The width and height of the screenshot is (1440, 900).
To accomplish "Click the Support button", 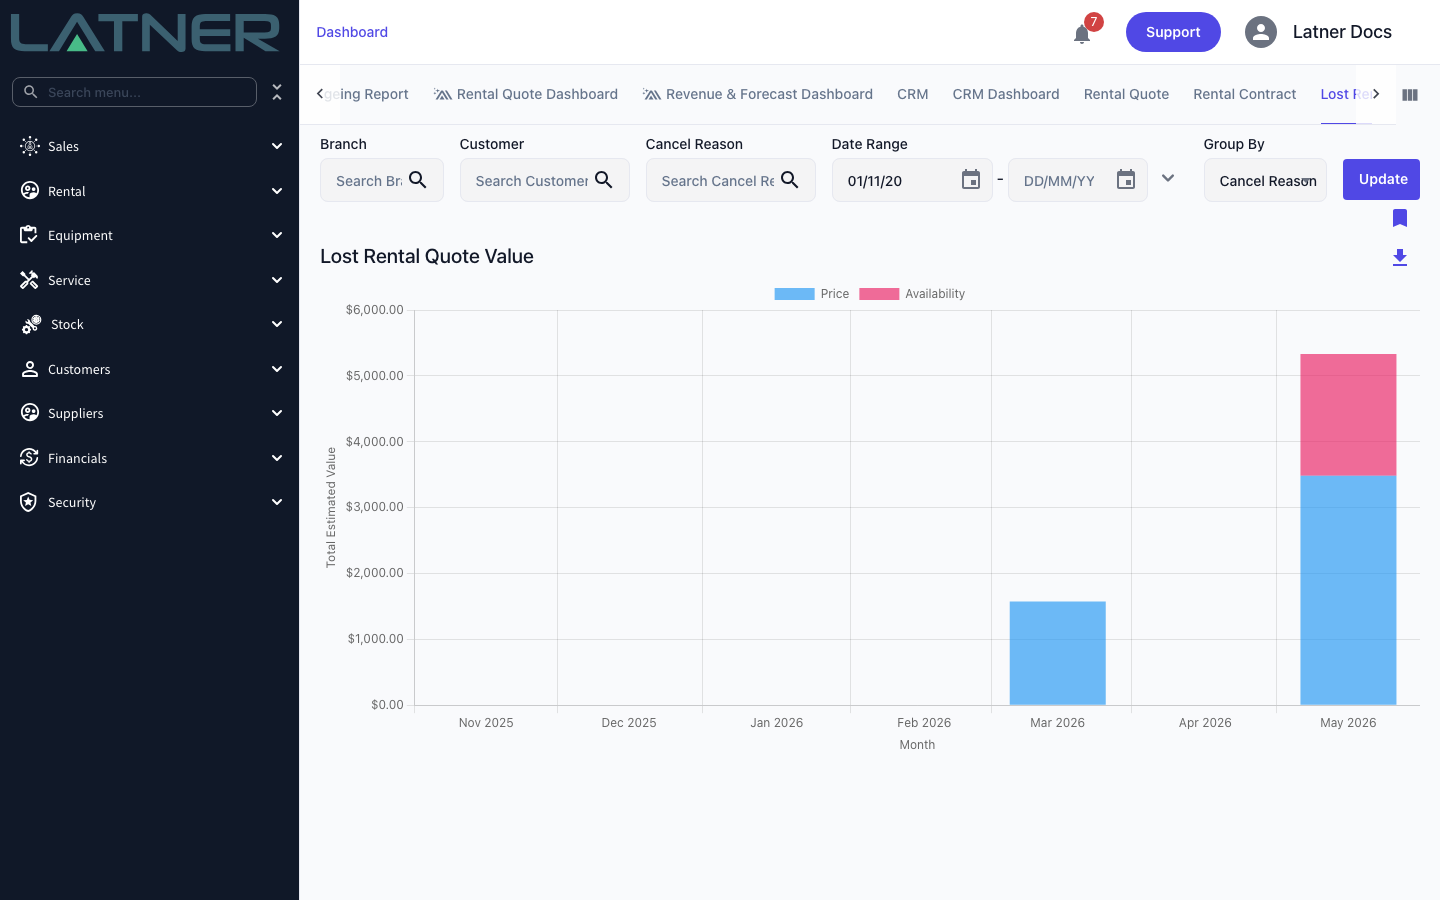I will (1173, 32).
